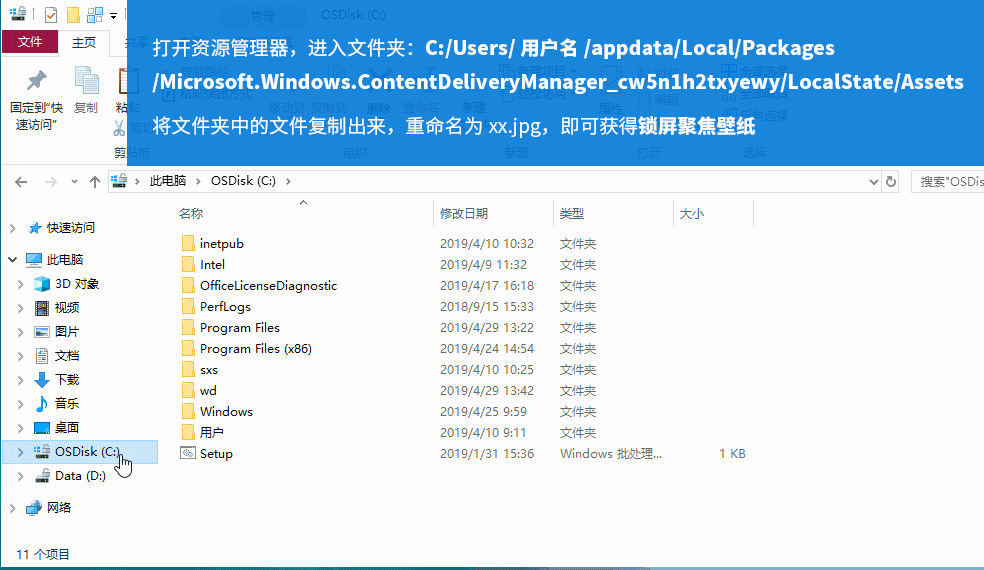This screenshot has width=984, height=570.
Task: Expand the Data (D:) drive node
Action: (x=21, y=476)
